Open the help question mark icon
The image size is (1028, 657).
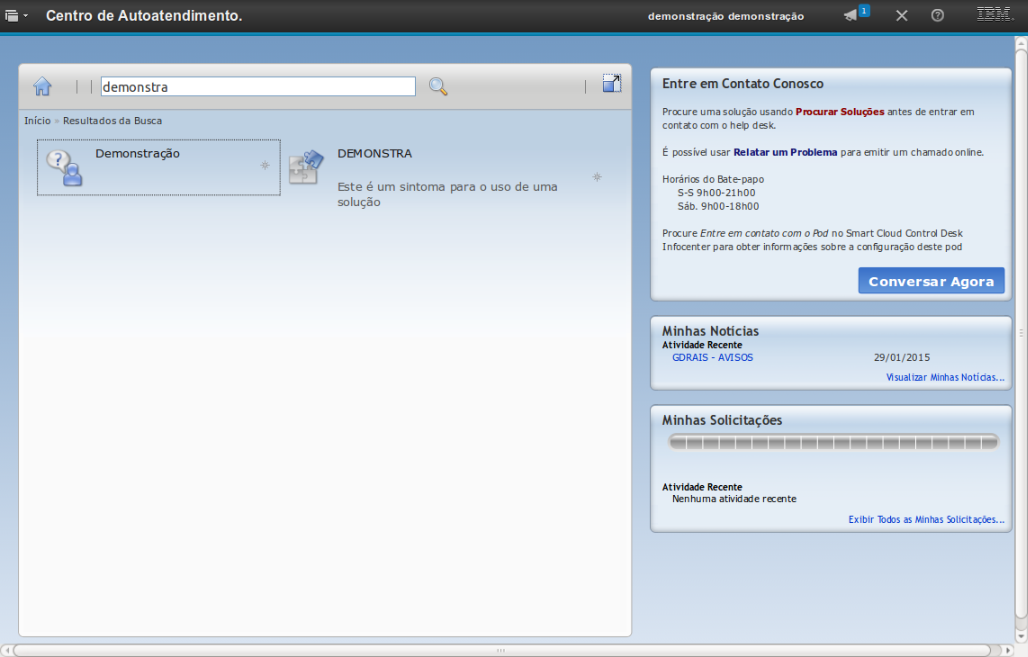pos(937,16)
